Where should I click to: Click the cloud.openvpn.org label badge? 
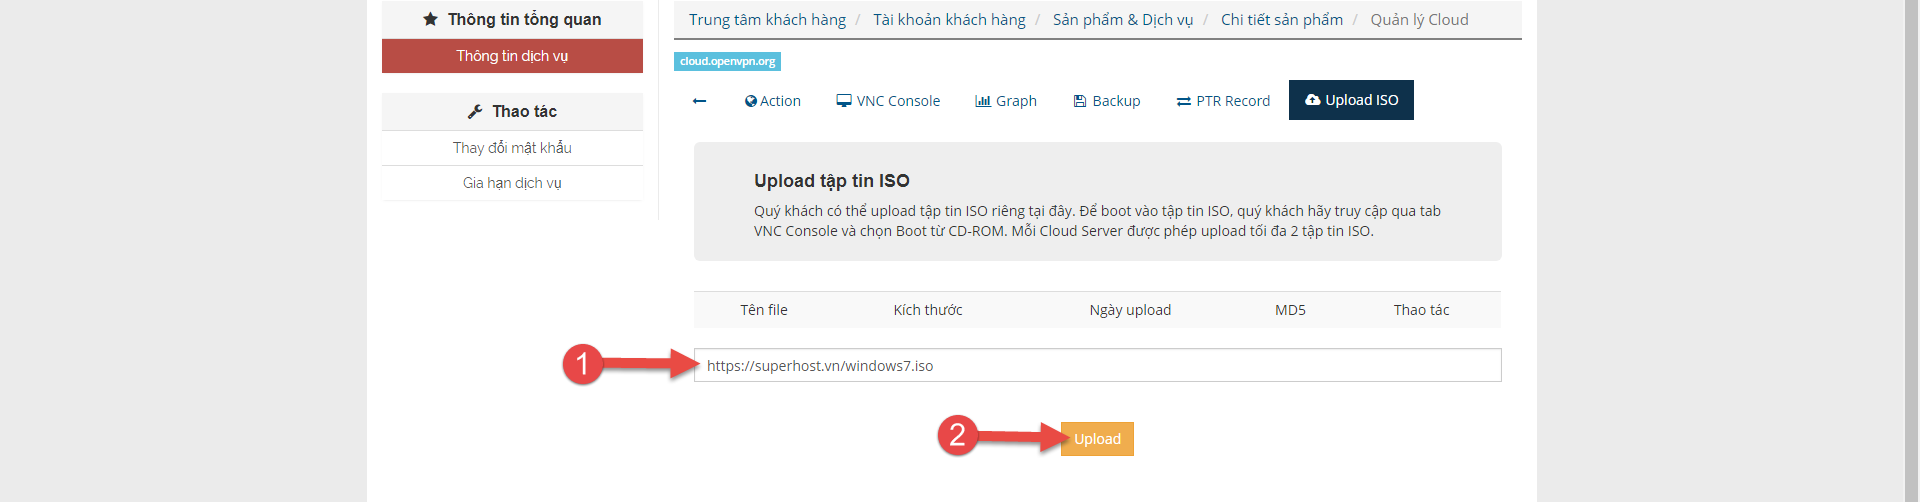[x=727, y=62]
